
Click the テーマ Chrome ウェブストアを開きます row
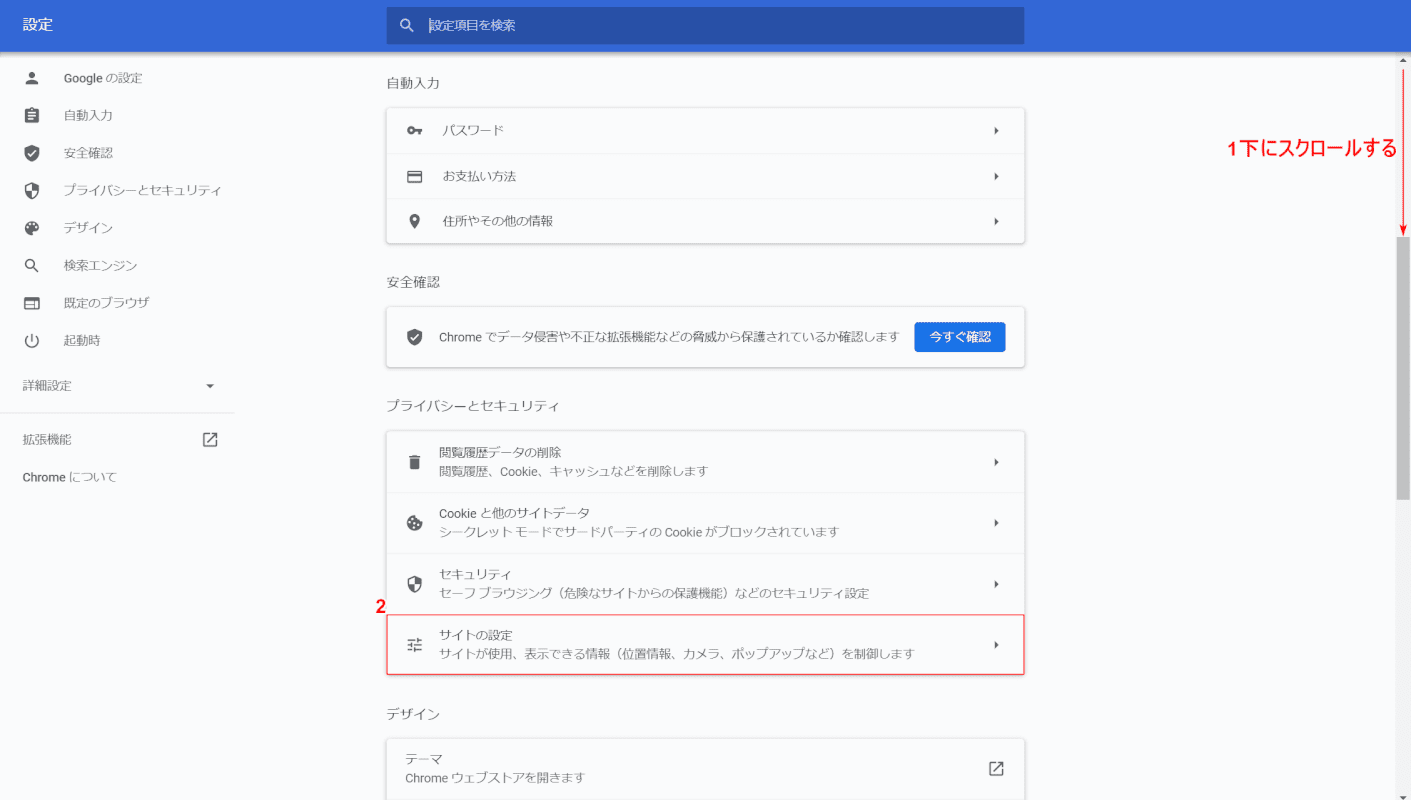[x=705, y=768]
